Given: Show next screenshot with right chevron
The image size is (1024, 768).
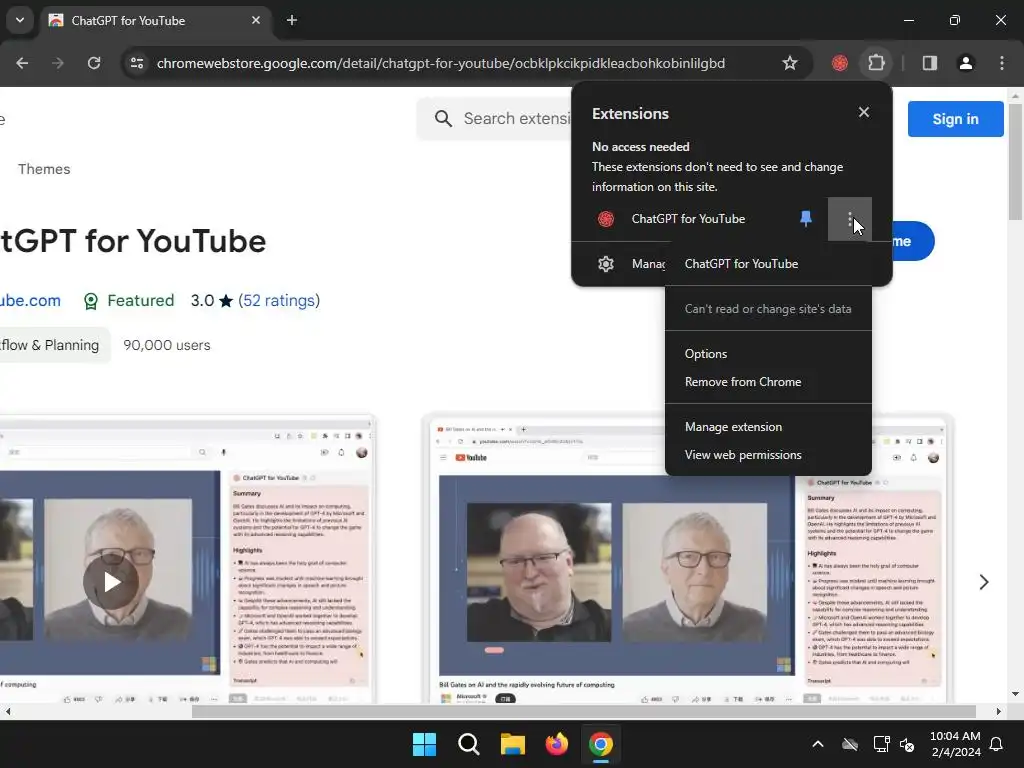Looking at the screenshot, I should point(984,582).
